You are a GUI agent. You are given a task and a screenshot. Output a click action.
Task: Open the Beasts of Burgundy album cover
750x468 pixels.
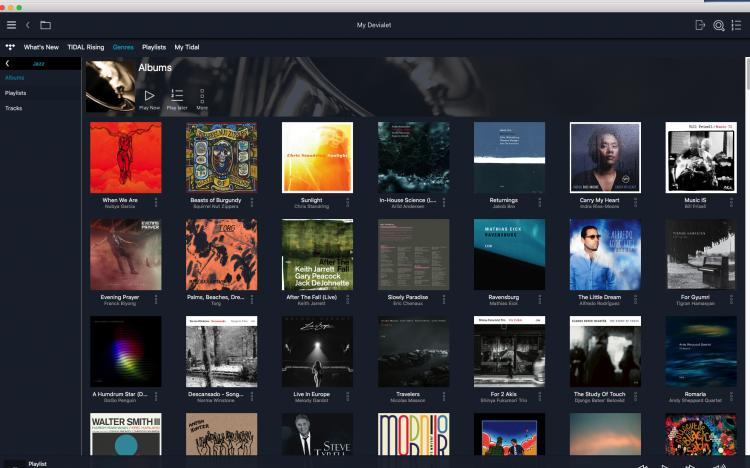221,157
